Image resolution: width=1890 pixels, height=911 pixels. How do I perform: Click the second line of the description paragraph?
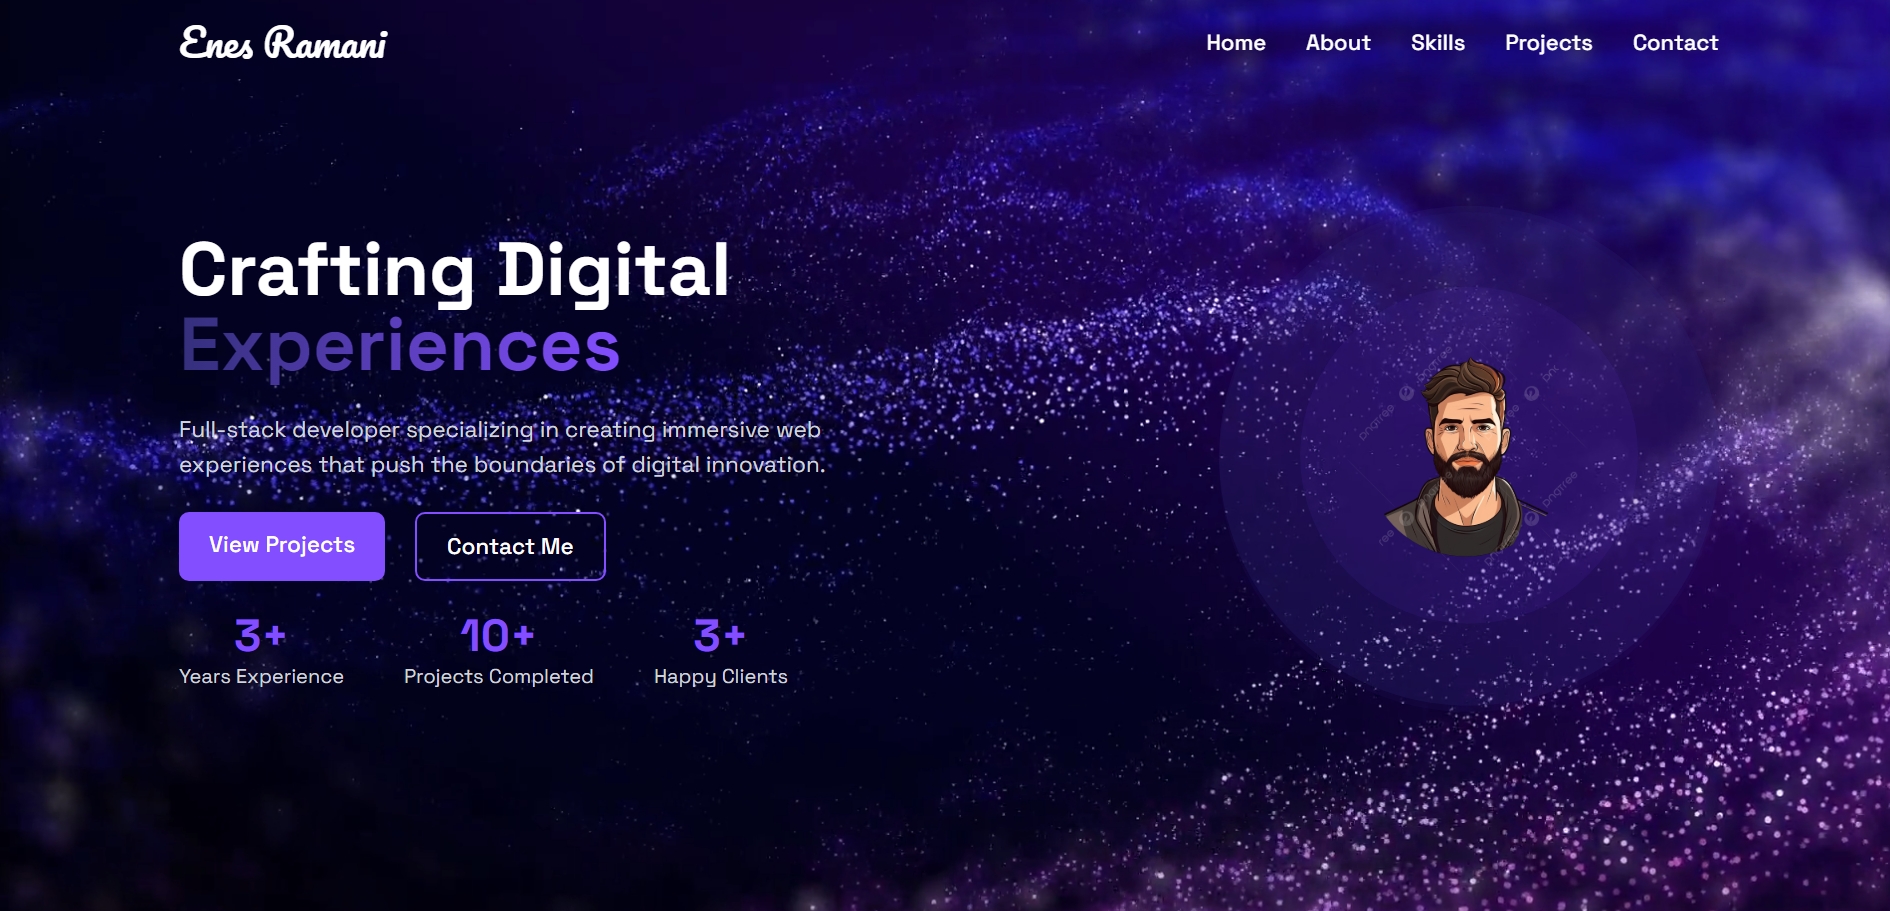coord(502,465)
